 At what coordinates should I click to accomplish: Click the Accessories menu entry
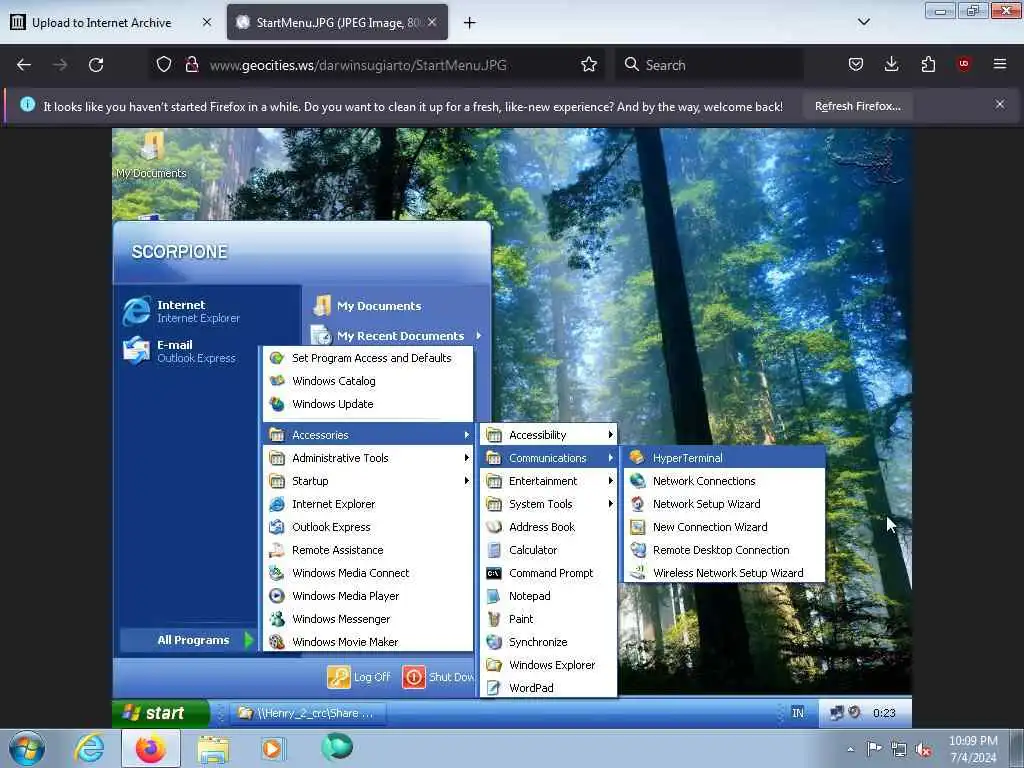point(368,435)
